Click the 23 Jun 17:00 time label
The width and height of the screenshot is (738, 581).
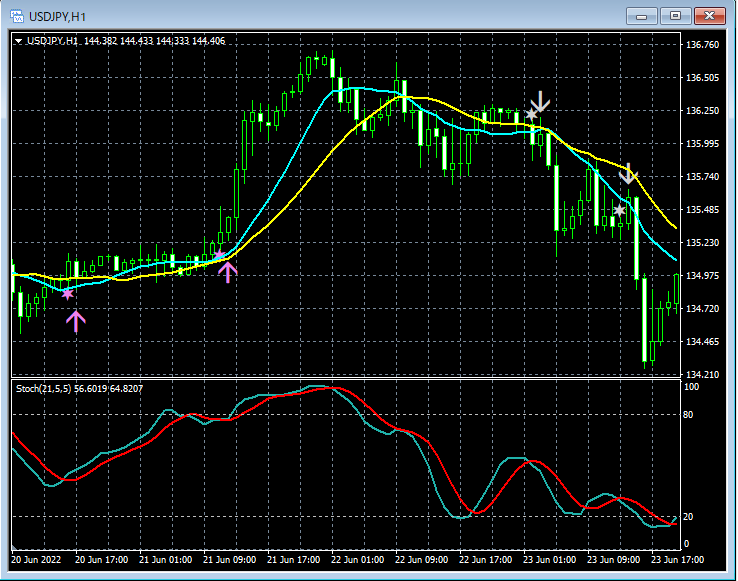677,560
